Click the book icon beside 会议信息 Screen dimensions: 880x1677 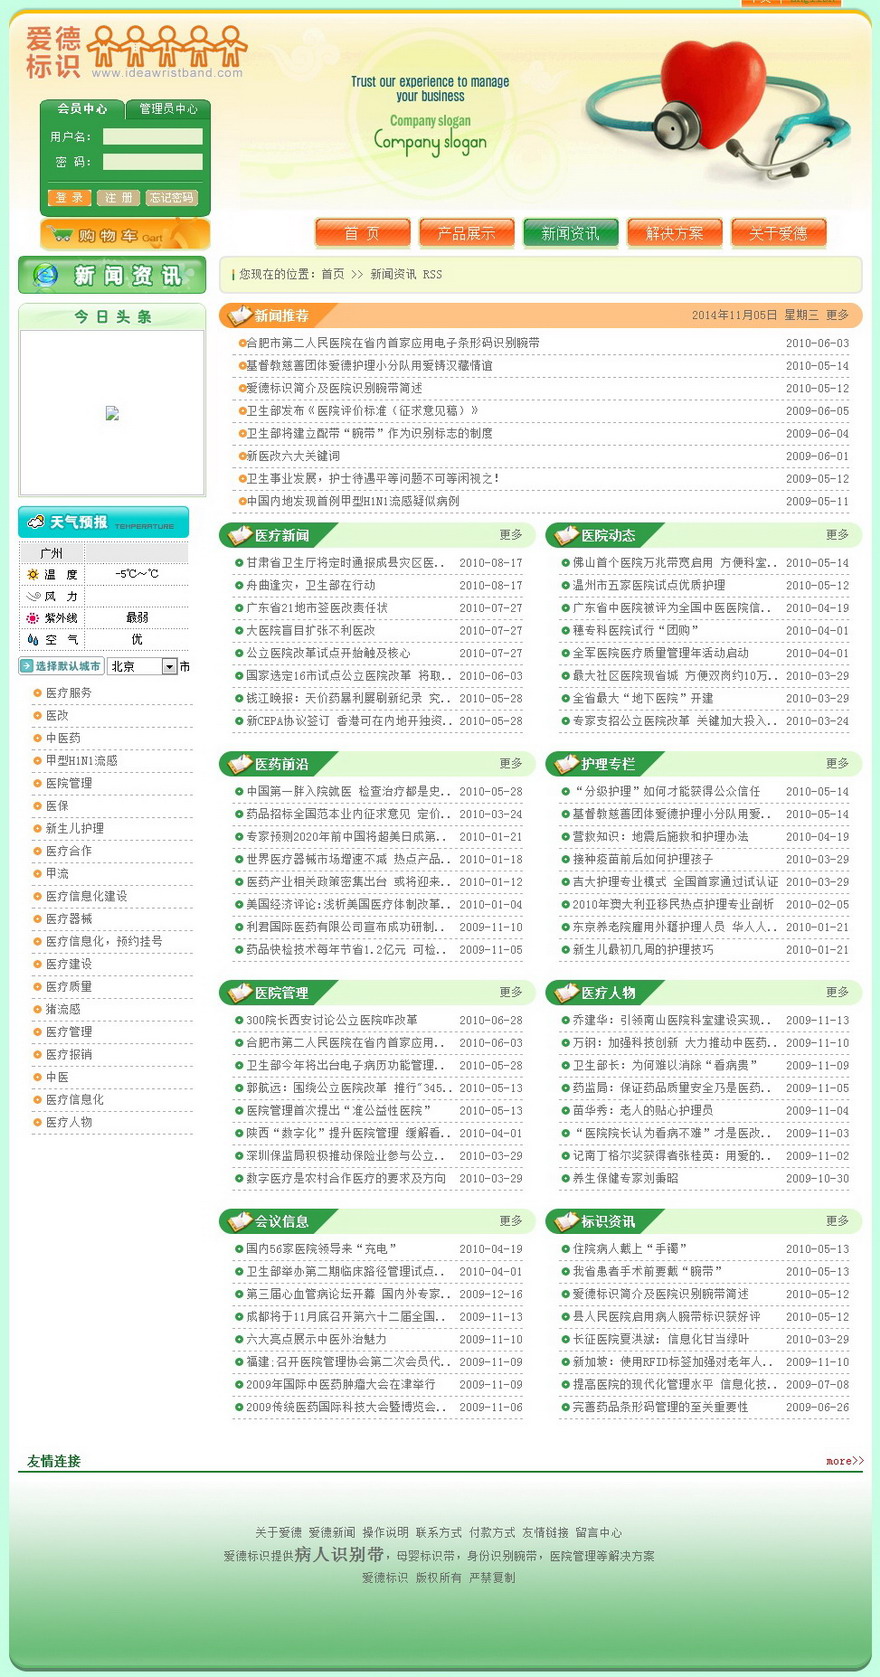point(239,1221)
